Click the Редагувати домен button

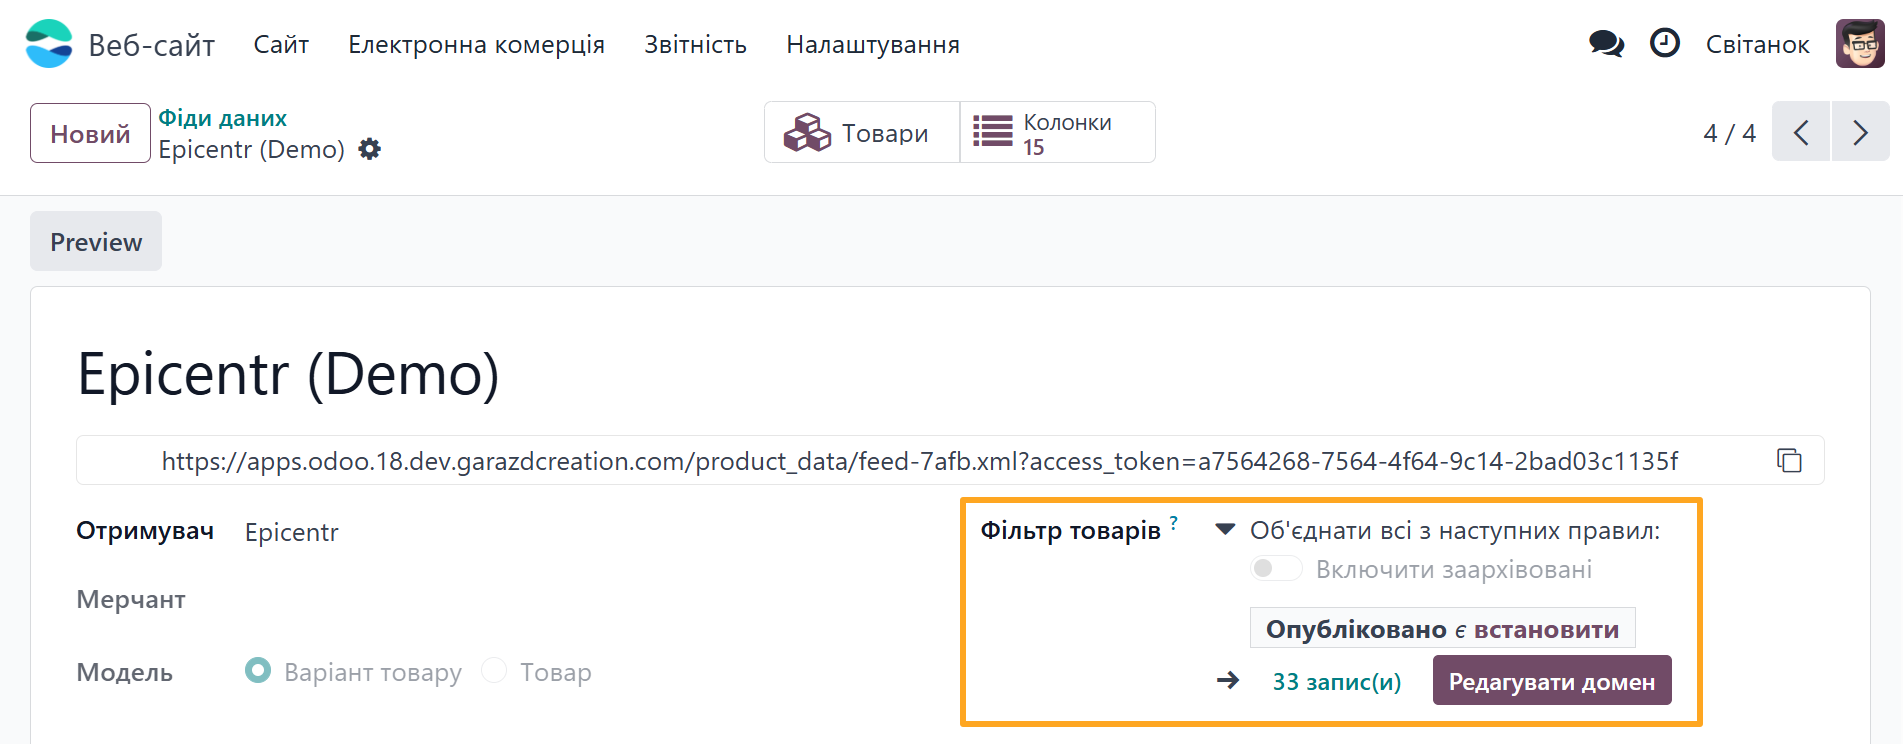coord(1551,680)
